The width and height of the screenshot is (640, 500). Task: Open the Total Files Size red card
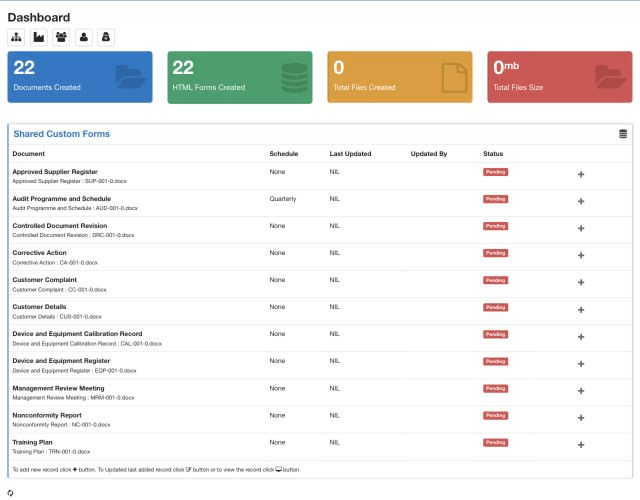(560, 77)
